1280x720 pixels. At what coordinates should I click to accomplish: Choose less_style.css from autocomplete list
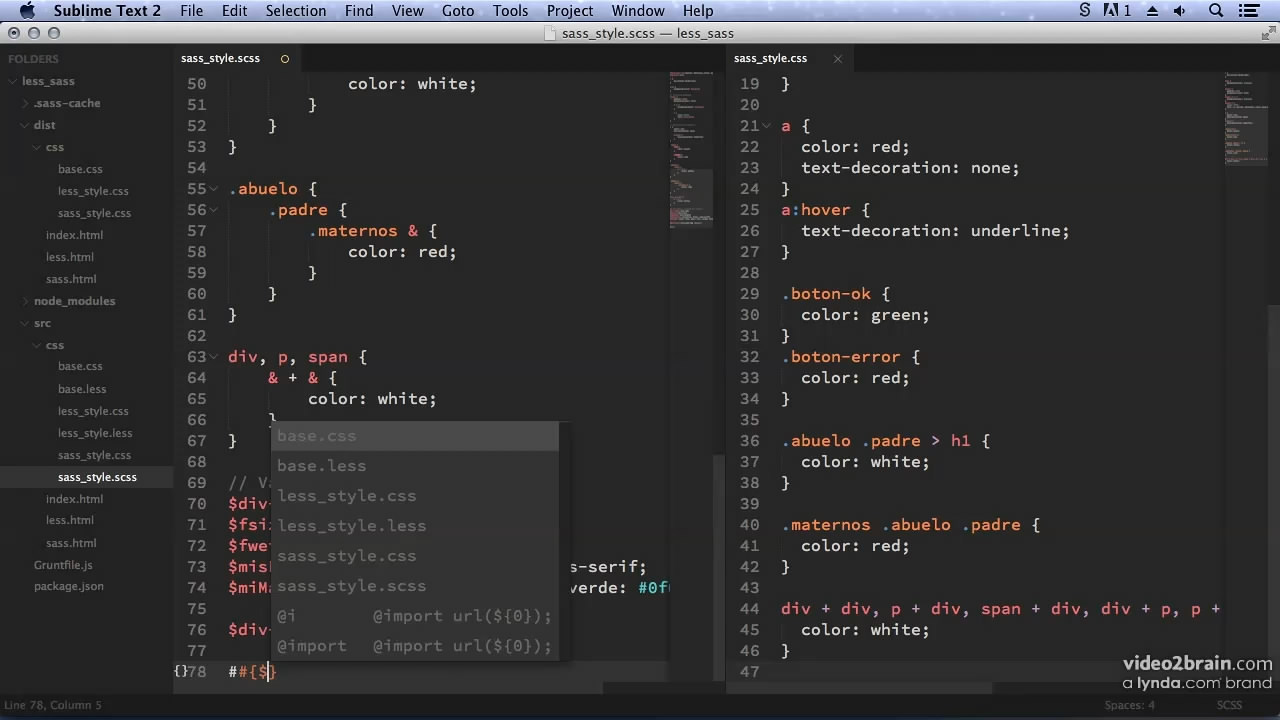pyautogui.click(x=415, y=496)
